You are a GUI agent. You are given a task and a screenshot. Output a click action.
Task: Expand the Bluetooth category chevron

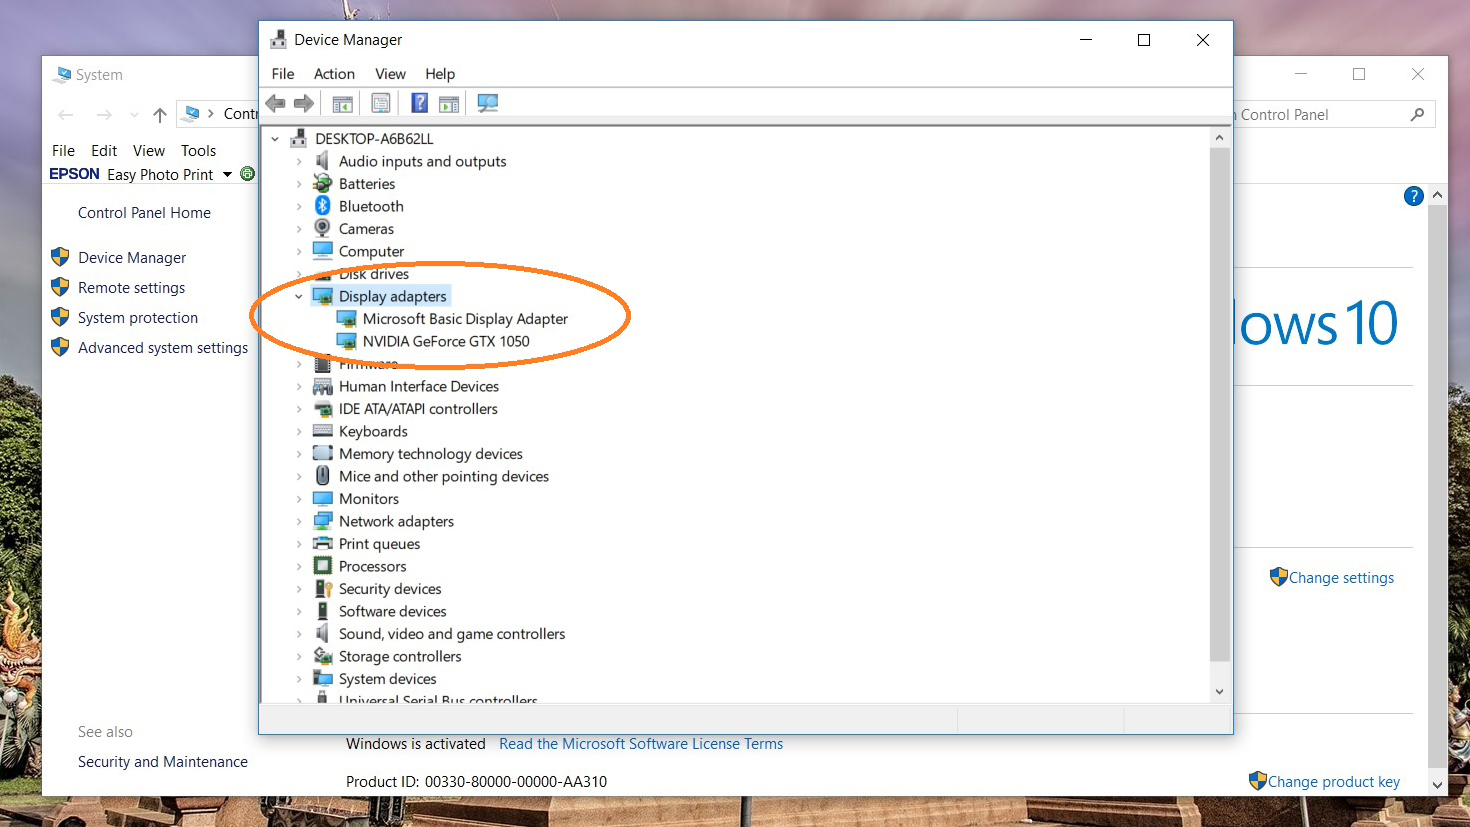[x=299, y=206]
